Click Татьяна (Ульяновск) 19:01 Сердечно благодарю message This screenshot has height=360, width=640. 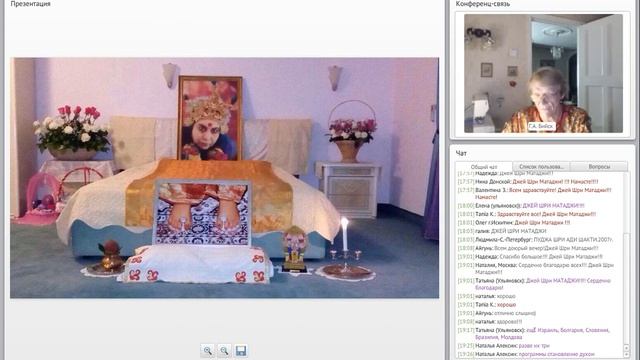pyautogui.click(x=534, y=284)
